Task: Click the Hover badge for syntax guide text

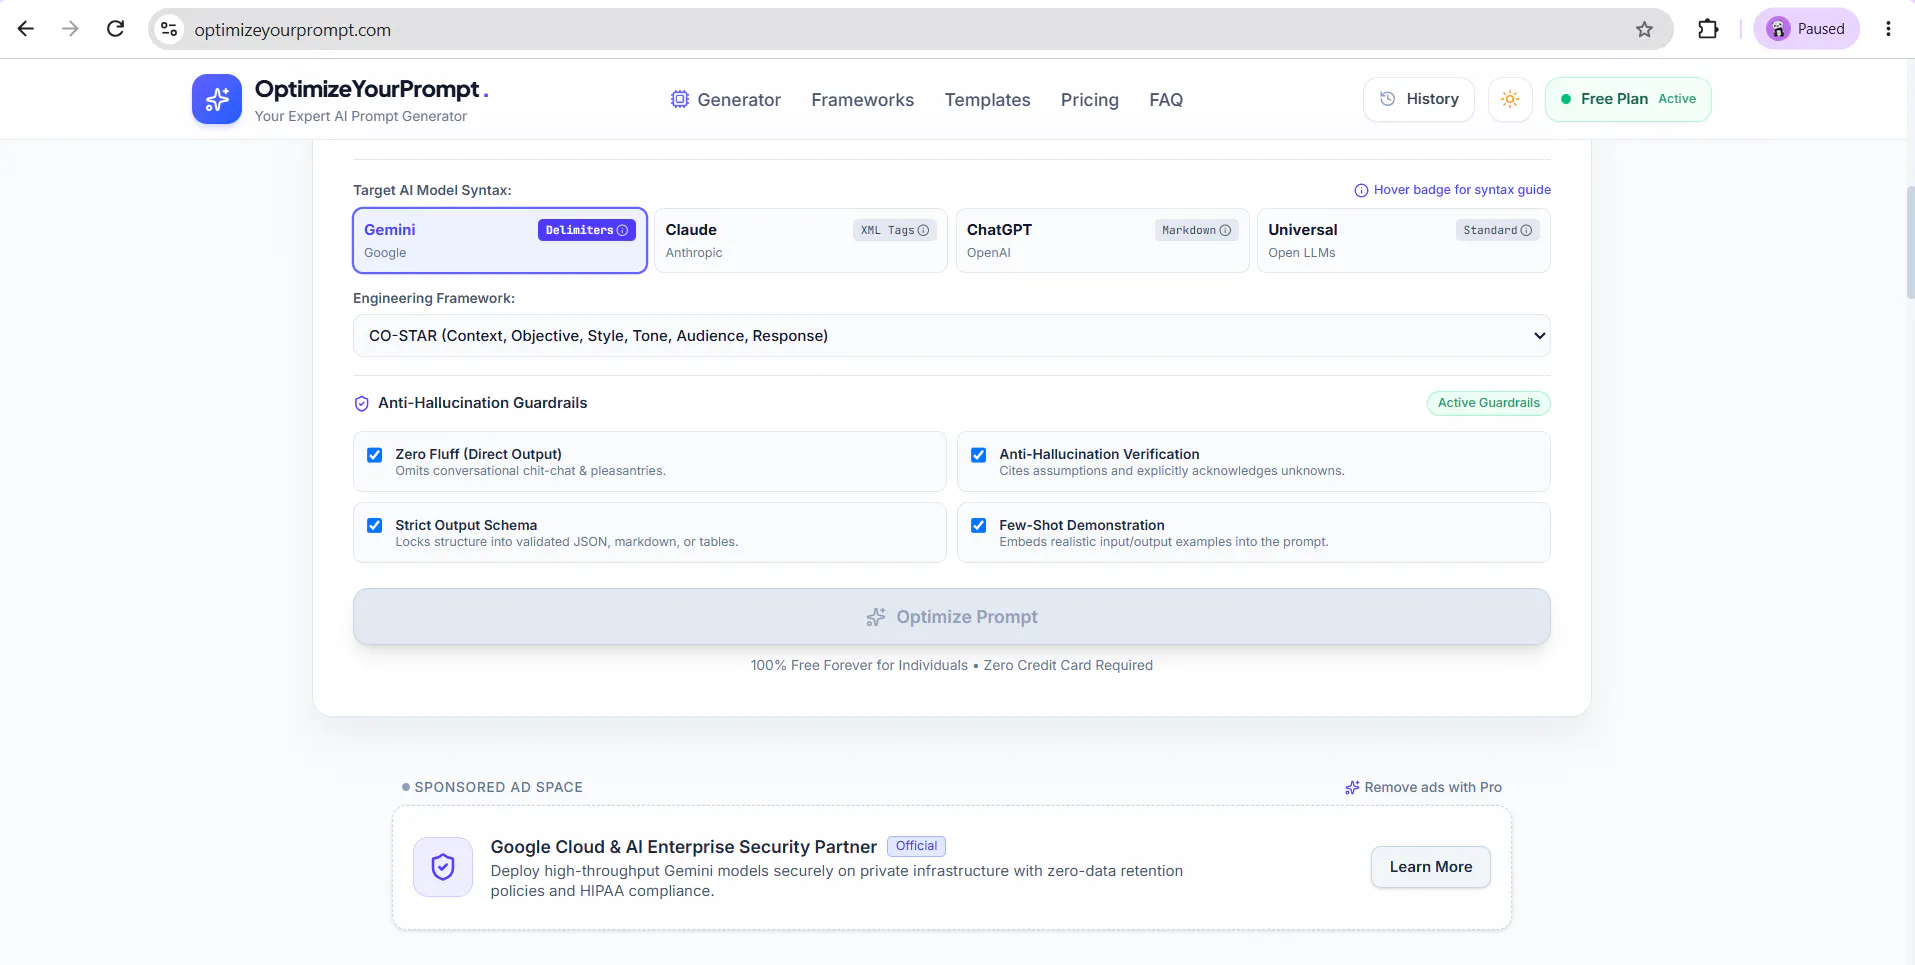Action: (1462, 190)
